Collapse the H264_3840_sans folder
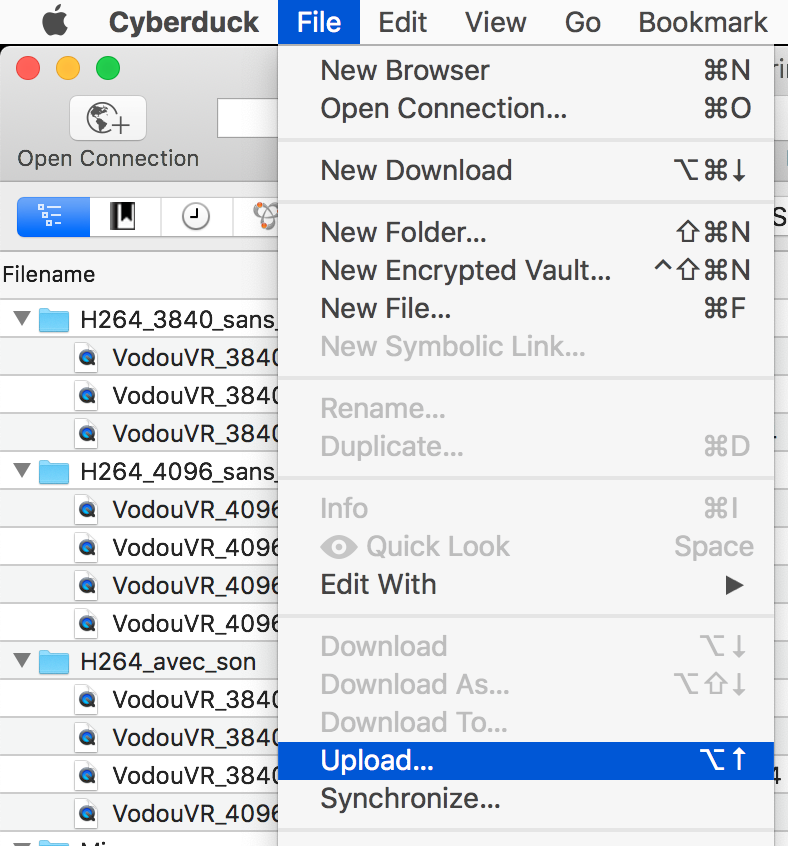 point(22,320)
